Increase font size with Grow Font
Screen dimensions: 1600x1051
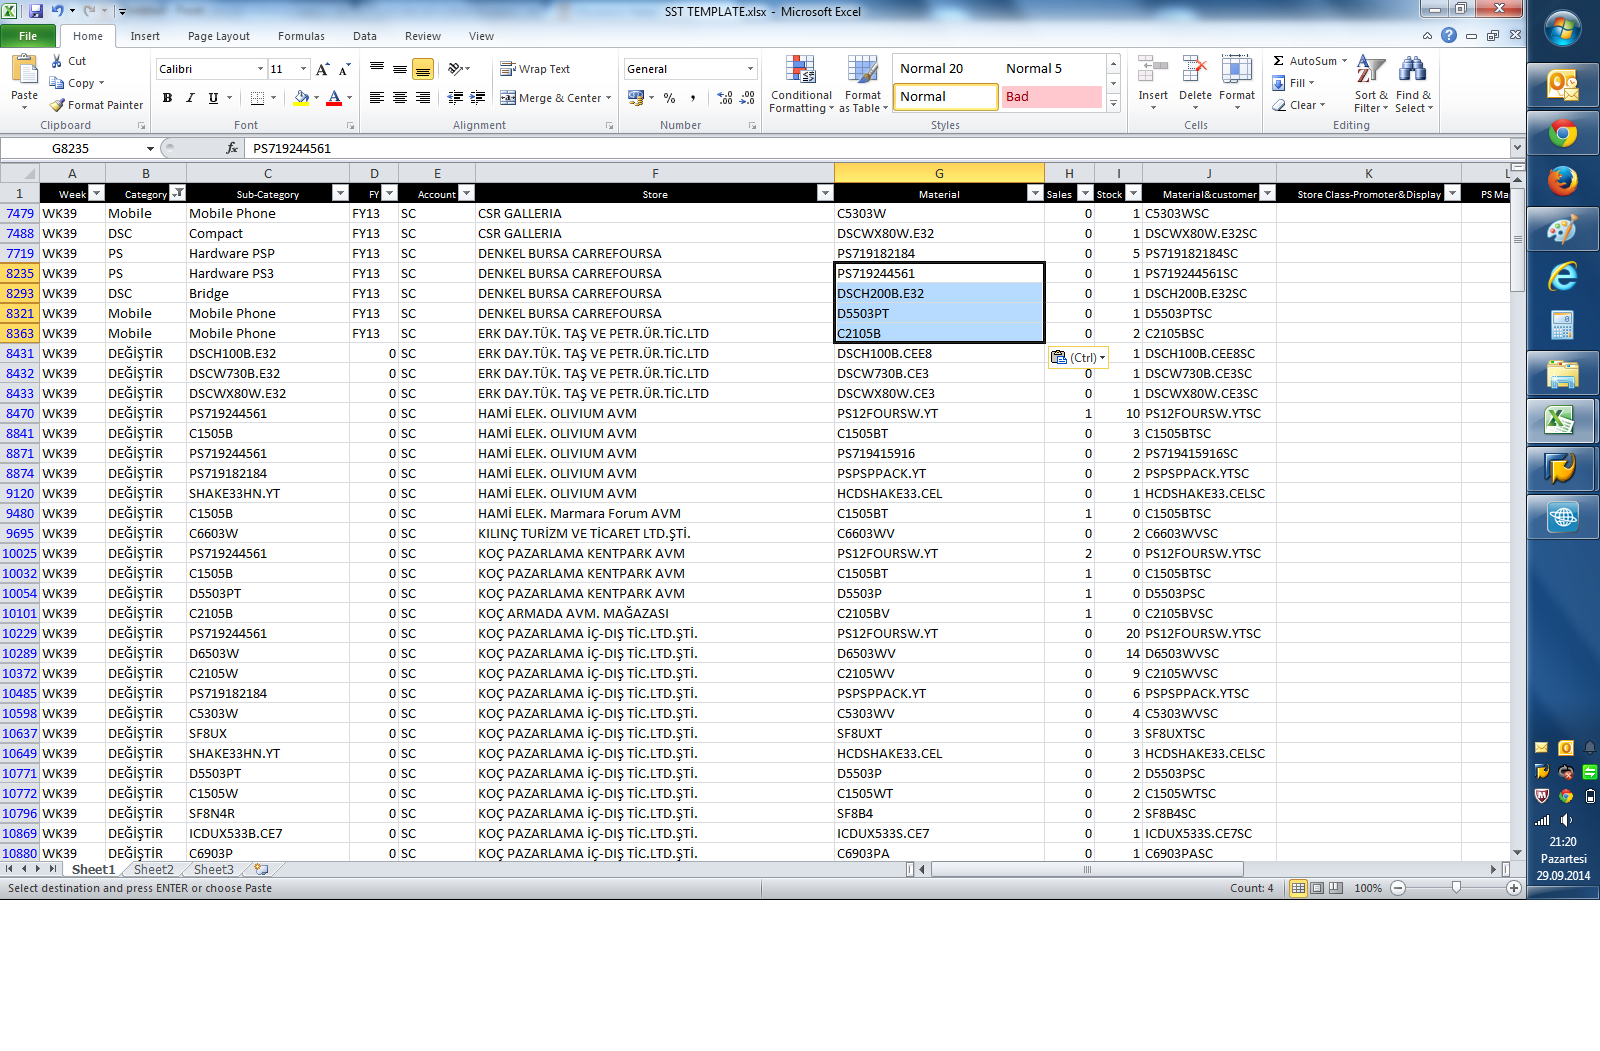[x=322, y=69]
